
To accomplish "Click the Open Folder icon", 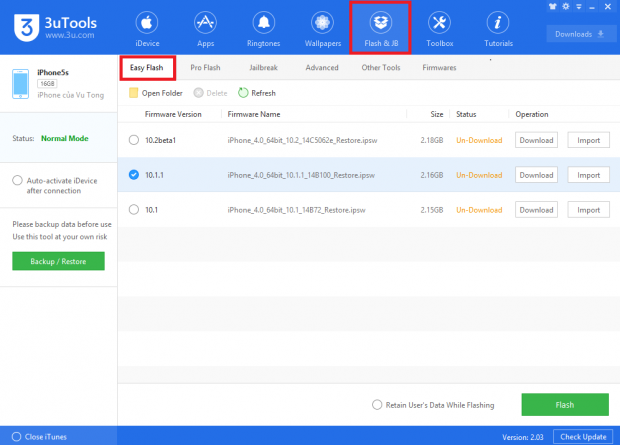I will click(134, 93).
